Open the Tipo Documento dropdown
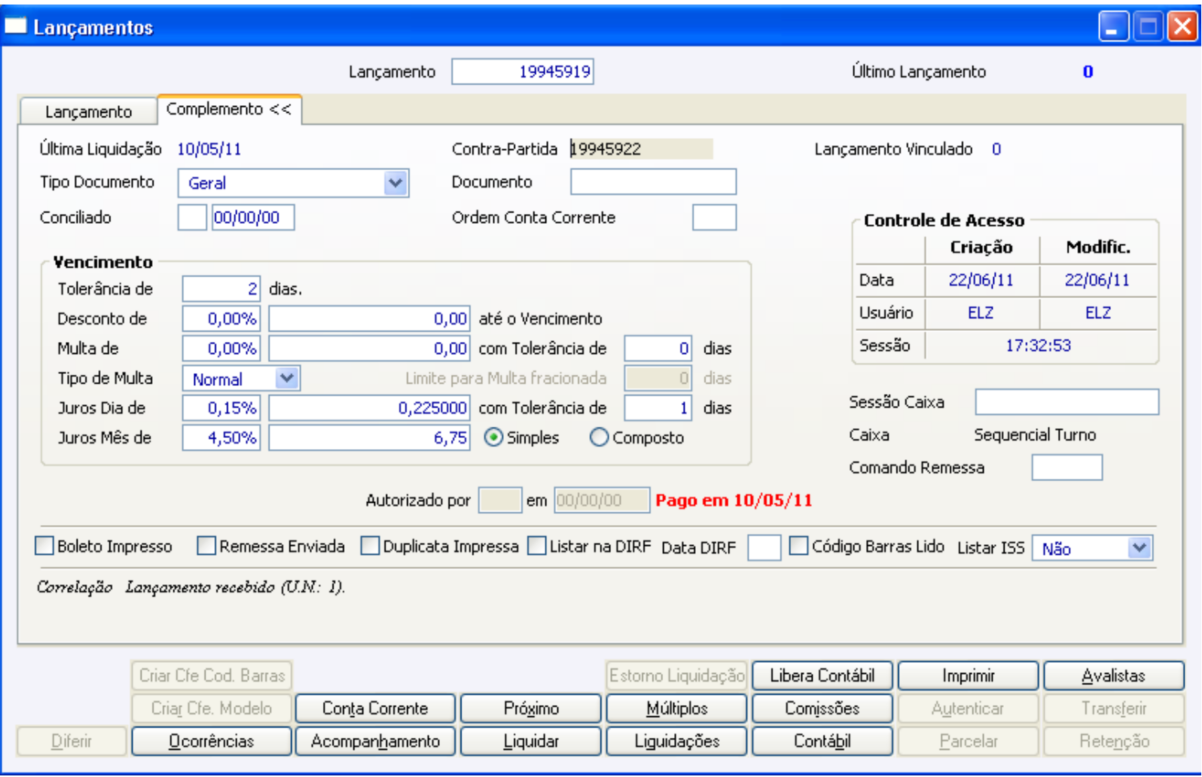Screen dimensions: 1202x777 [x=396, y=183]
